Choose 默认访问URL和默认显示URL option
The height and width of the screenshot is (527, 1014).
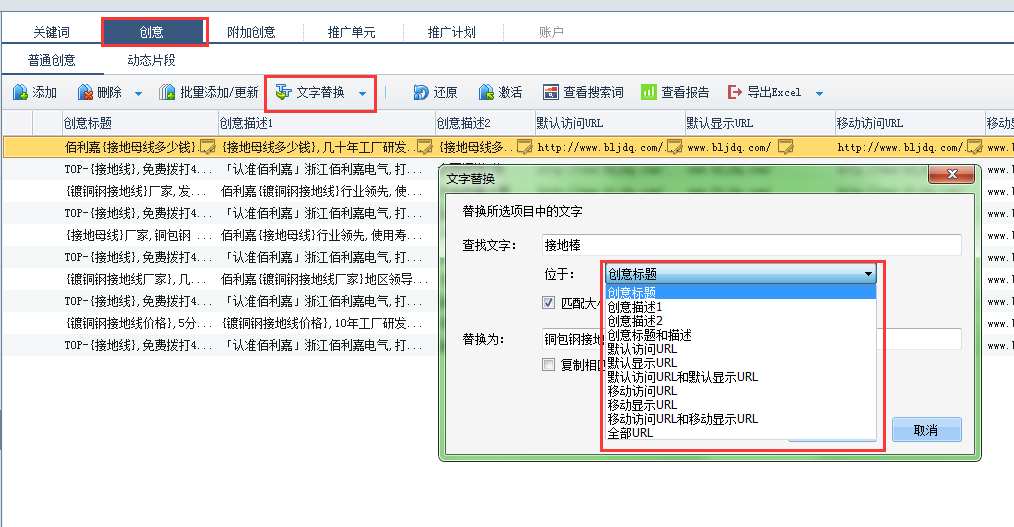740,377
